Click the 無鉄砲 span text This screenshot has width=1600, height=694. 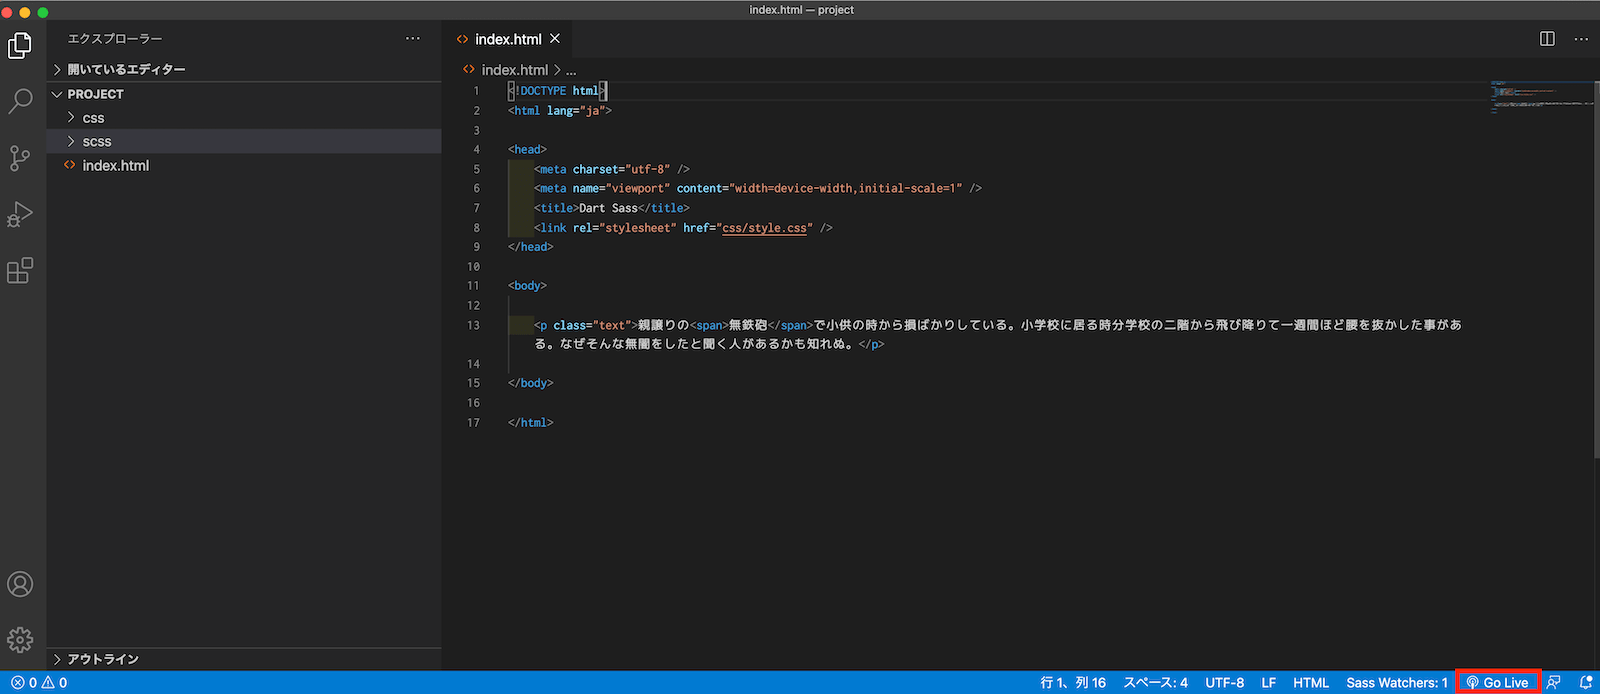pyautogui.click(x=748, y=325)
